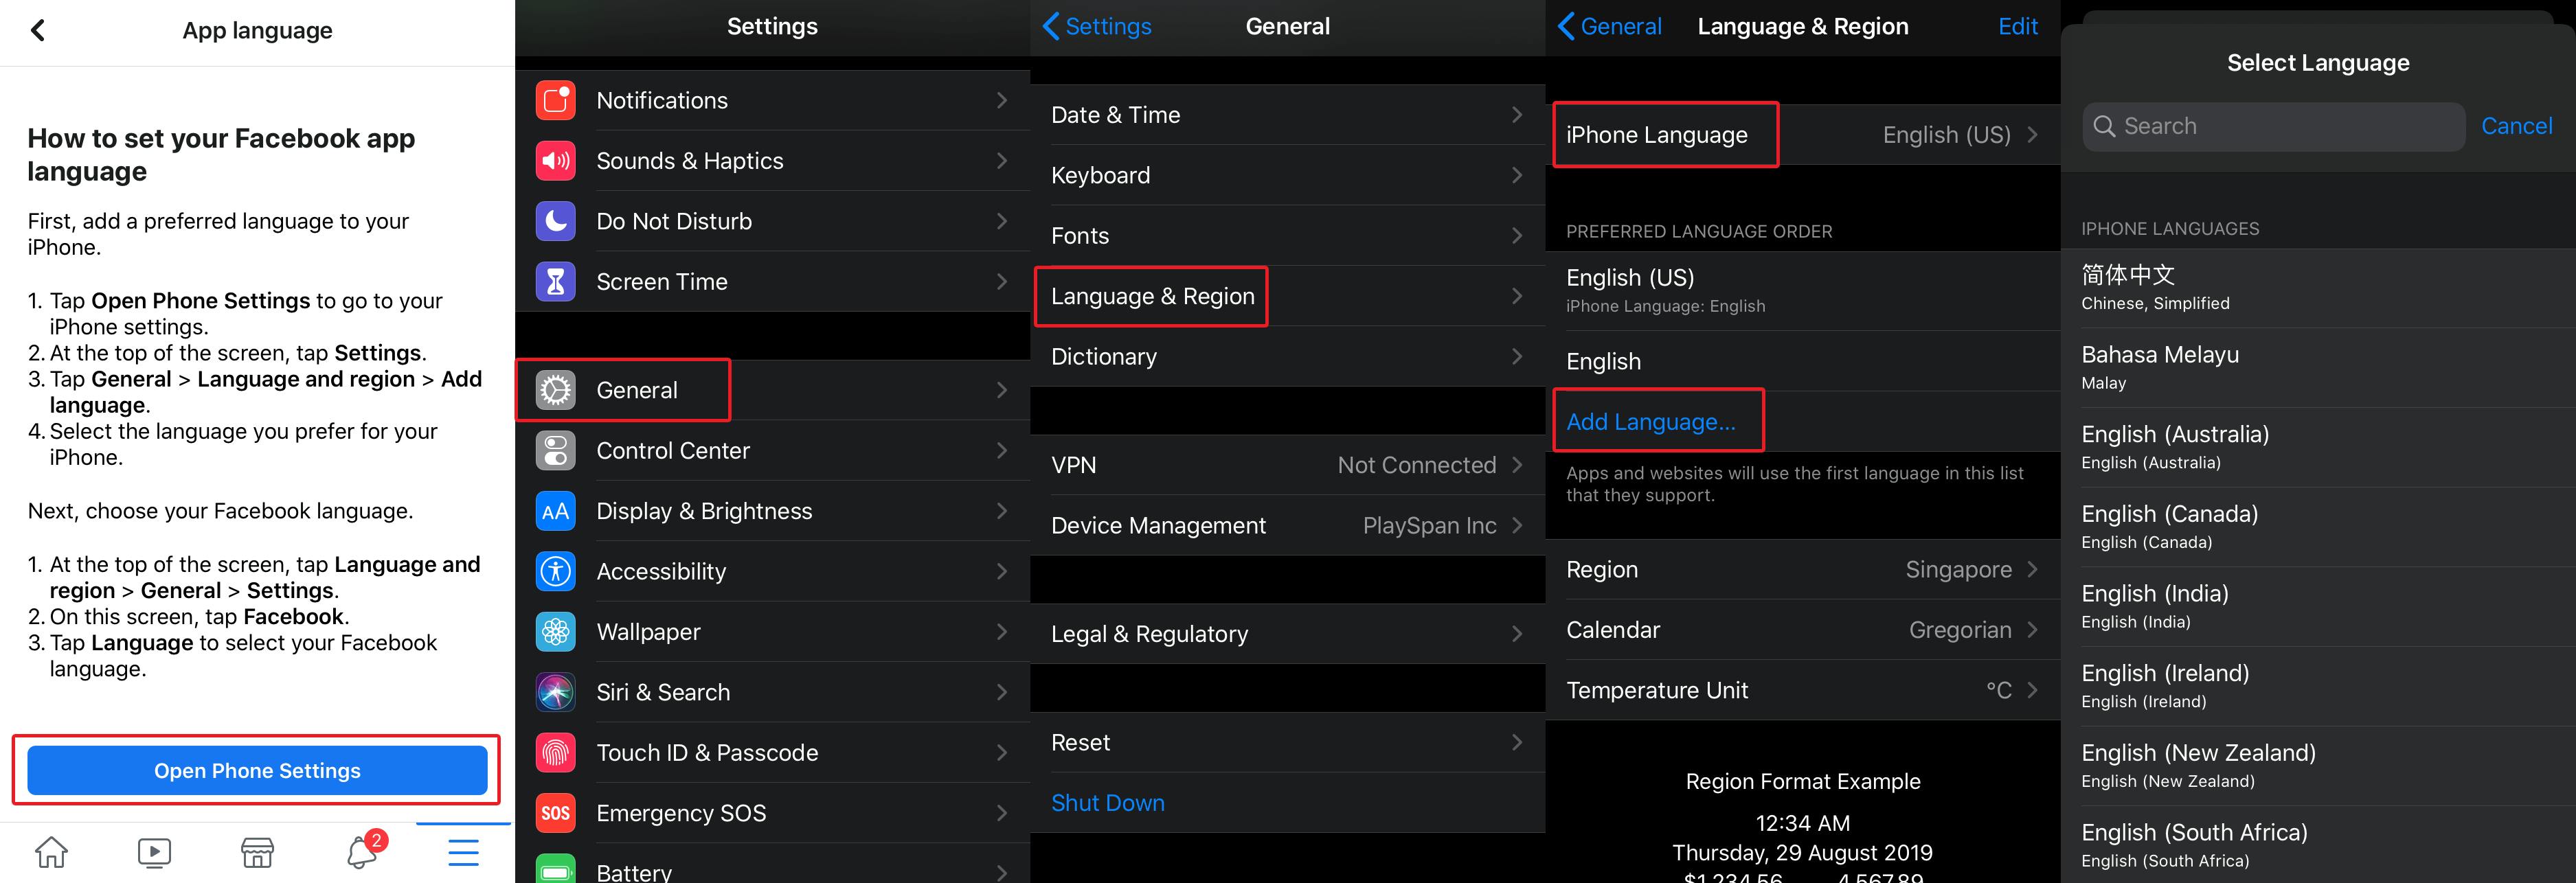
Task: Choose Chinese, Simplified language
Action: pyautogui.click(x=2318, y=288)
